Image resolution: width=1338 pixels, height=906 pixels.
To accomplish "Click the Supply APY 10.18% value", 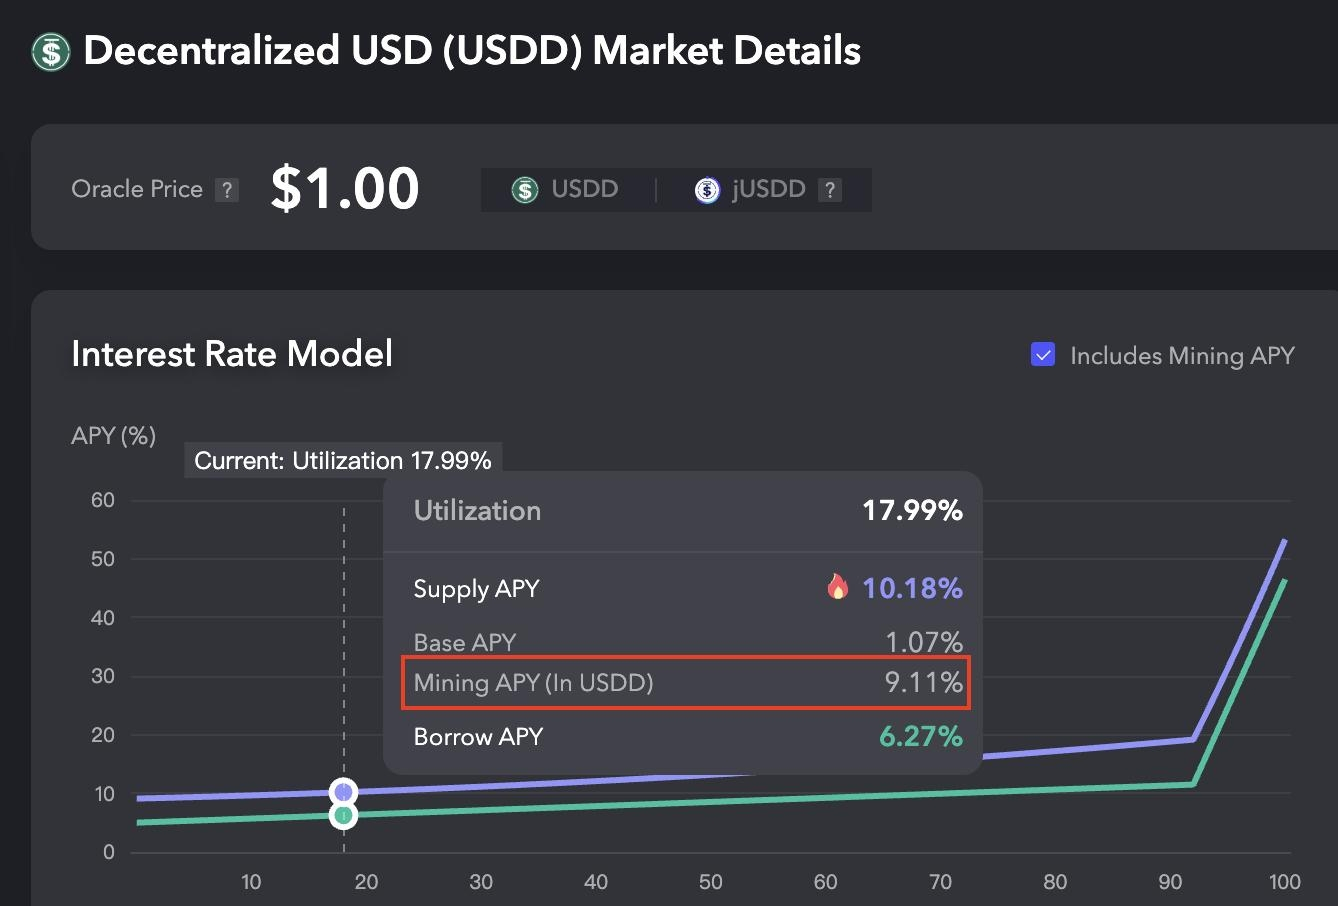I will click(912, 588).
